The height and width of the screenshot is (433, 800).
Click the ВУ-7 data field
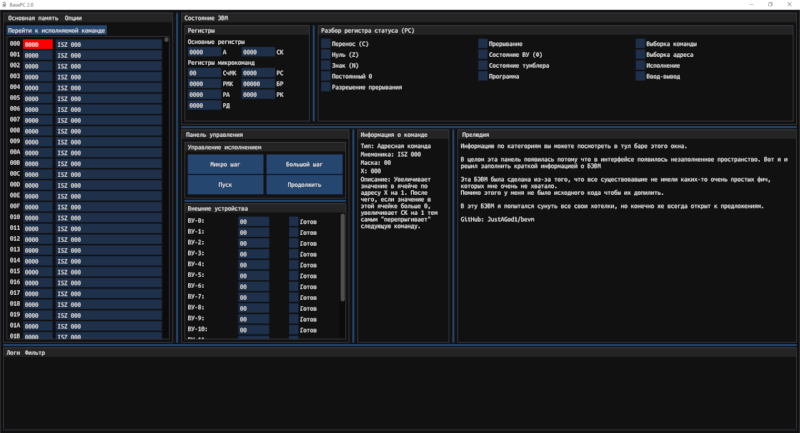(254, 297)
